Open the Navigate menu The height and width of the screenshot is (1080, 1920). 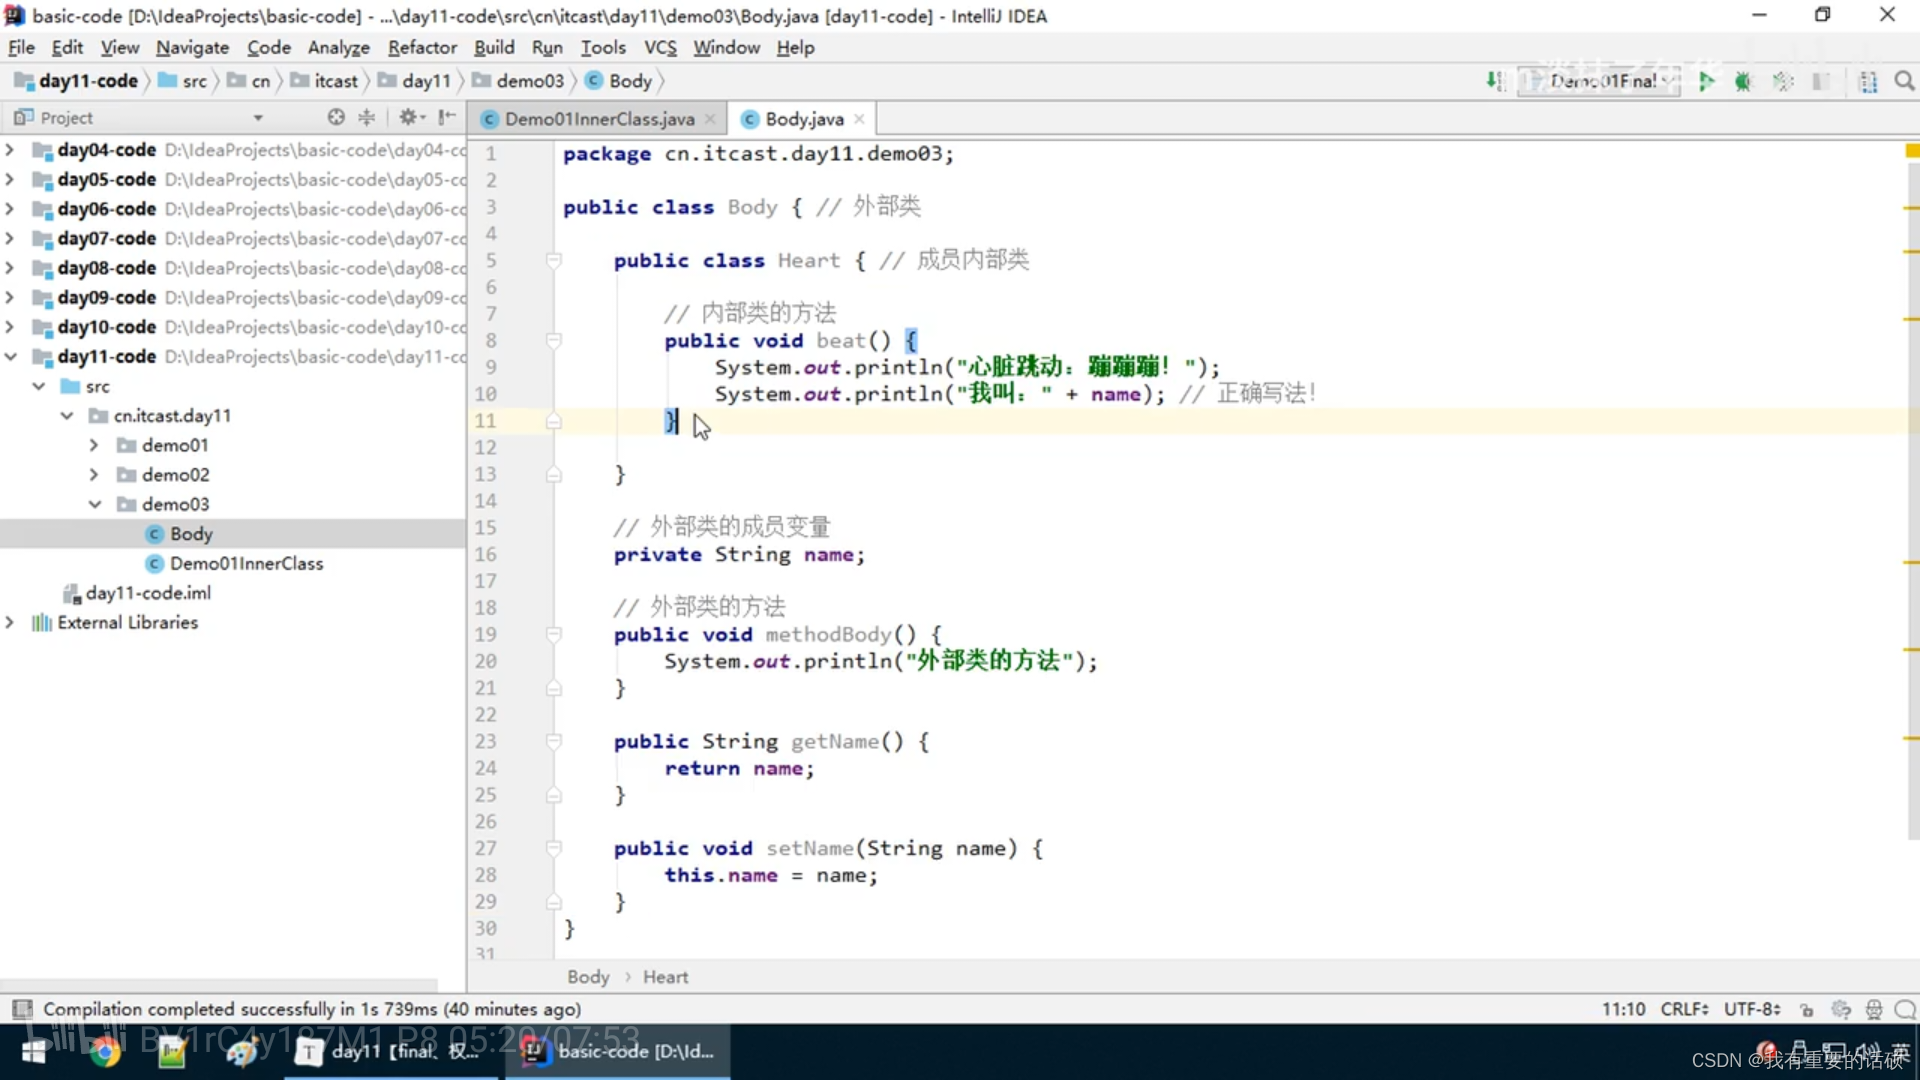pos(192,47)
